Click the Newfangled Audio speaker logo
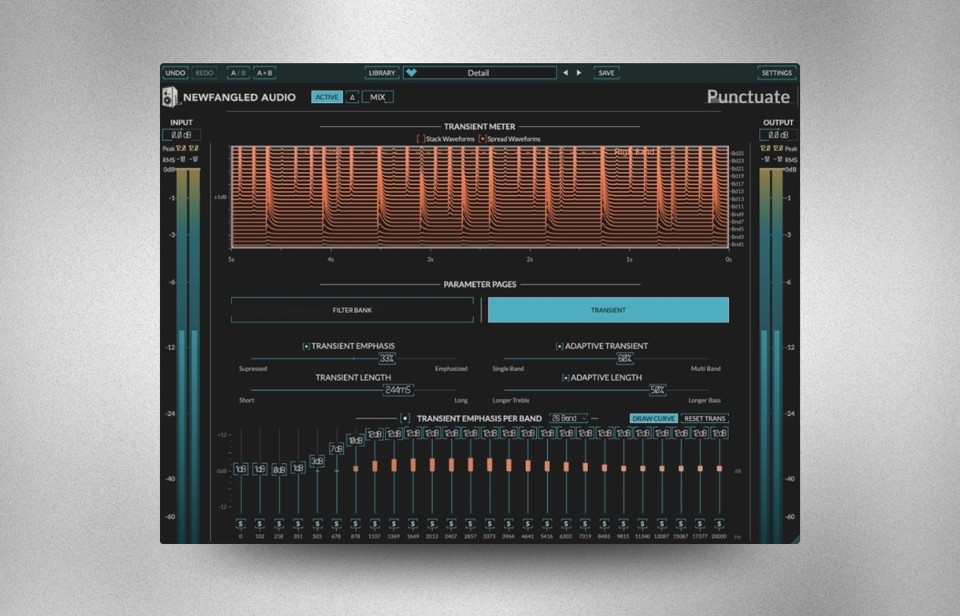This screenshot has width=960, height=616. [170, 97]
